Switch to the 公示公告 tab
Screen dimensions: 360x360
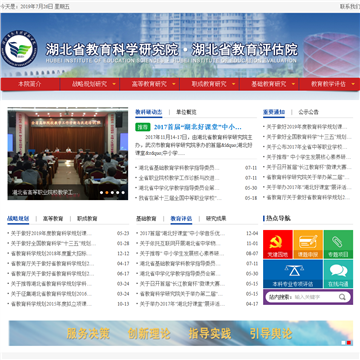click(x=308, y=112)
